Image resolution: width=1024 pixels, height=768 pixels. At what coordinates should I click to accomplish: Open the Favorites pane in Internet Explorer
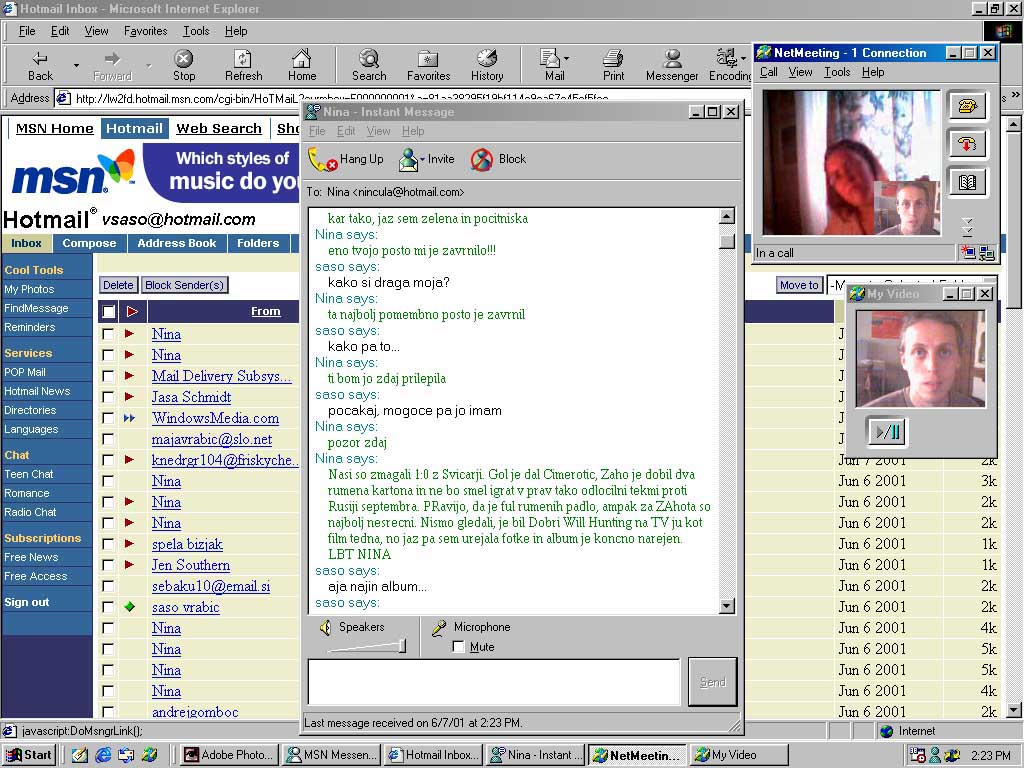(428, 66)
